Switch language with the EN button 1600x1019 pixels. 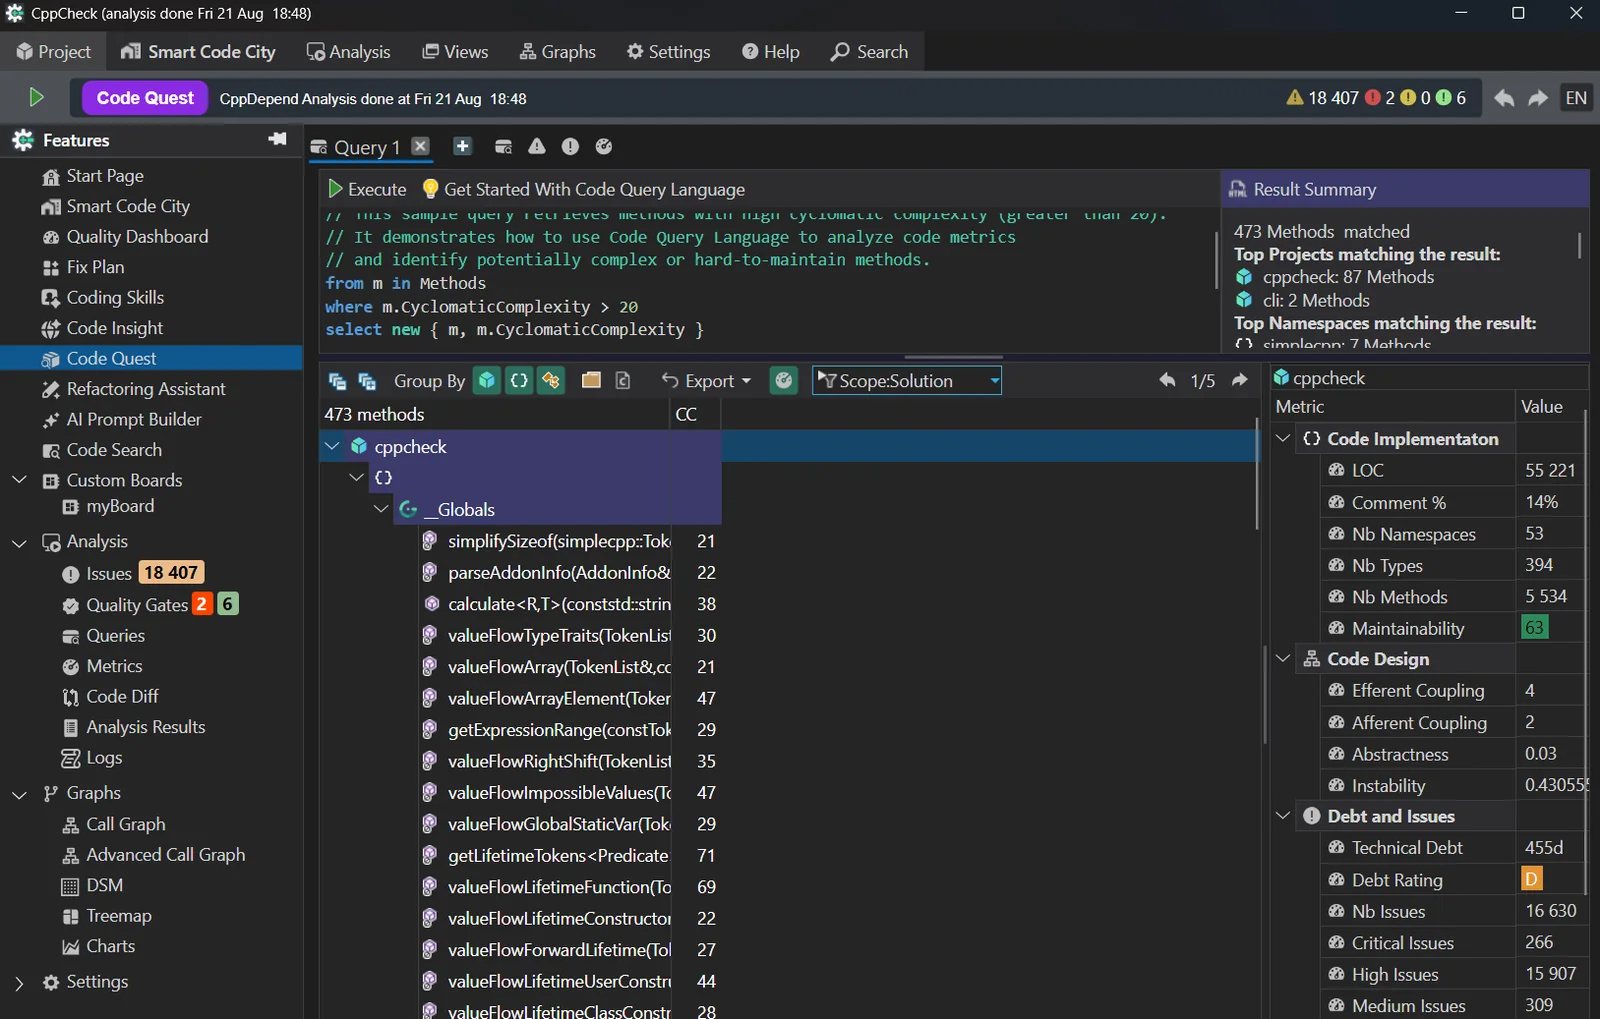coord(1576,98)
